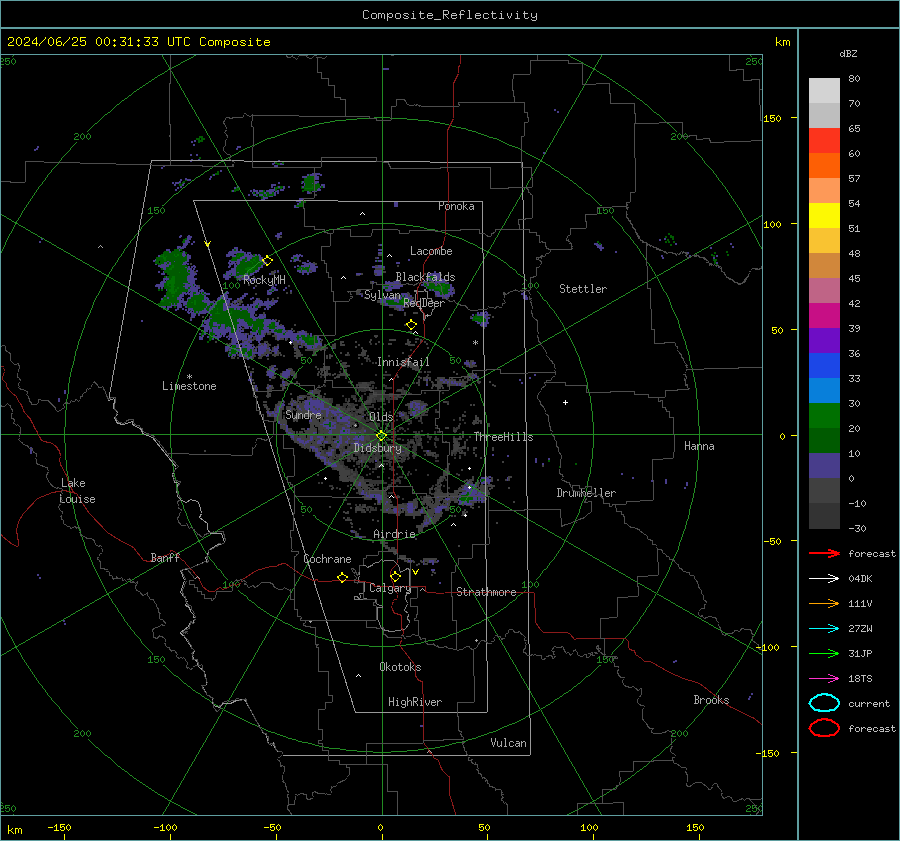Click the yellow V marker right of Calgary diamond
Viewport: 900px width, 841px height.
pos(415,572)
